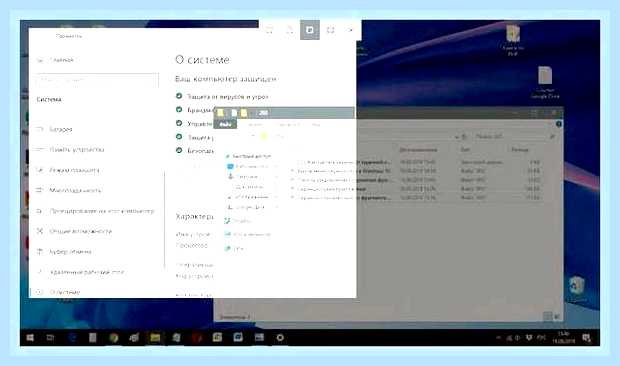Viewport: 620px width, 366px height.
Task: Select О системе in Settings sidebar
Action: click(65, 292)
